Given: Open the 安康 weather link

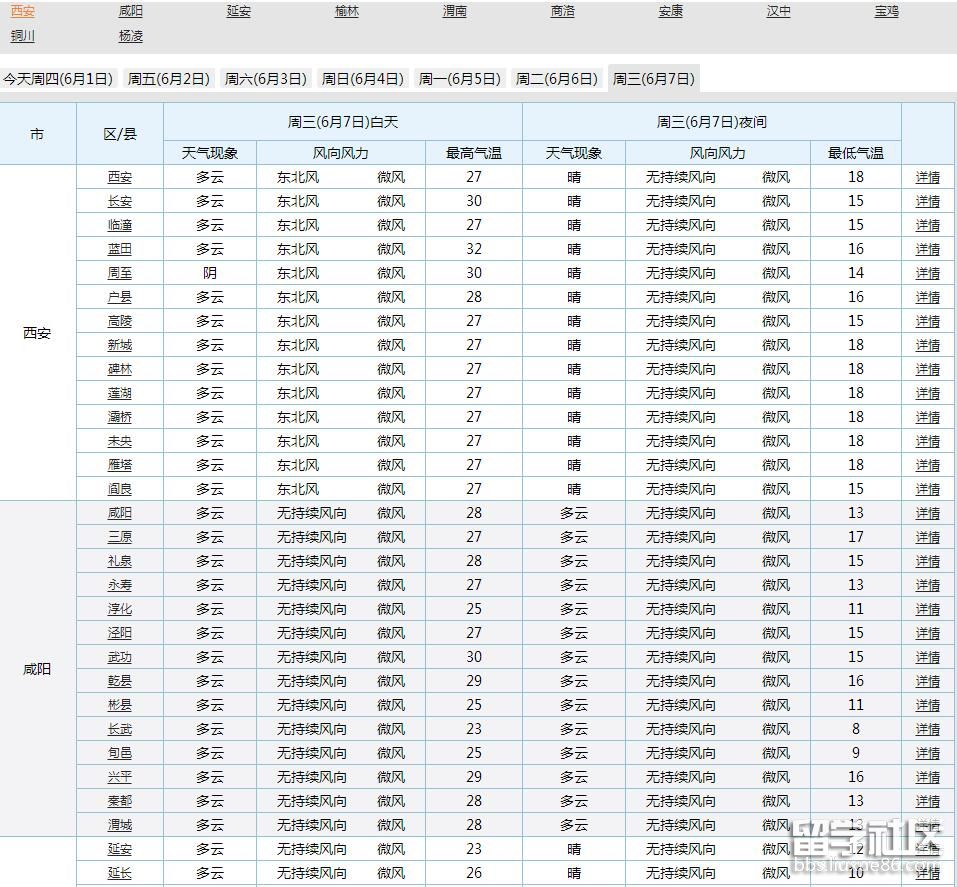Looking at the screenshot, I should [x=670, y=11].
